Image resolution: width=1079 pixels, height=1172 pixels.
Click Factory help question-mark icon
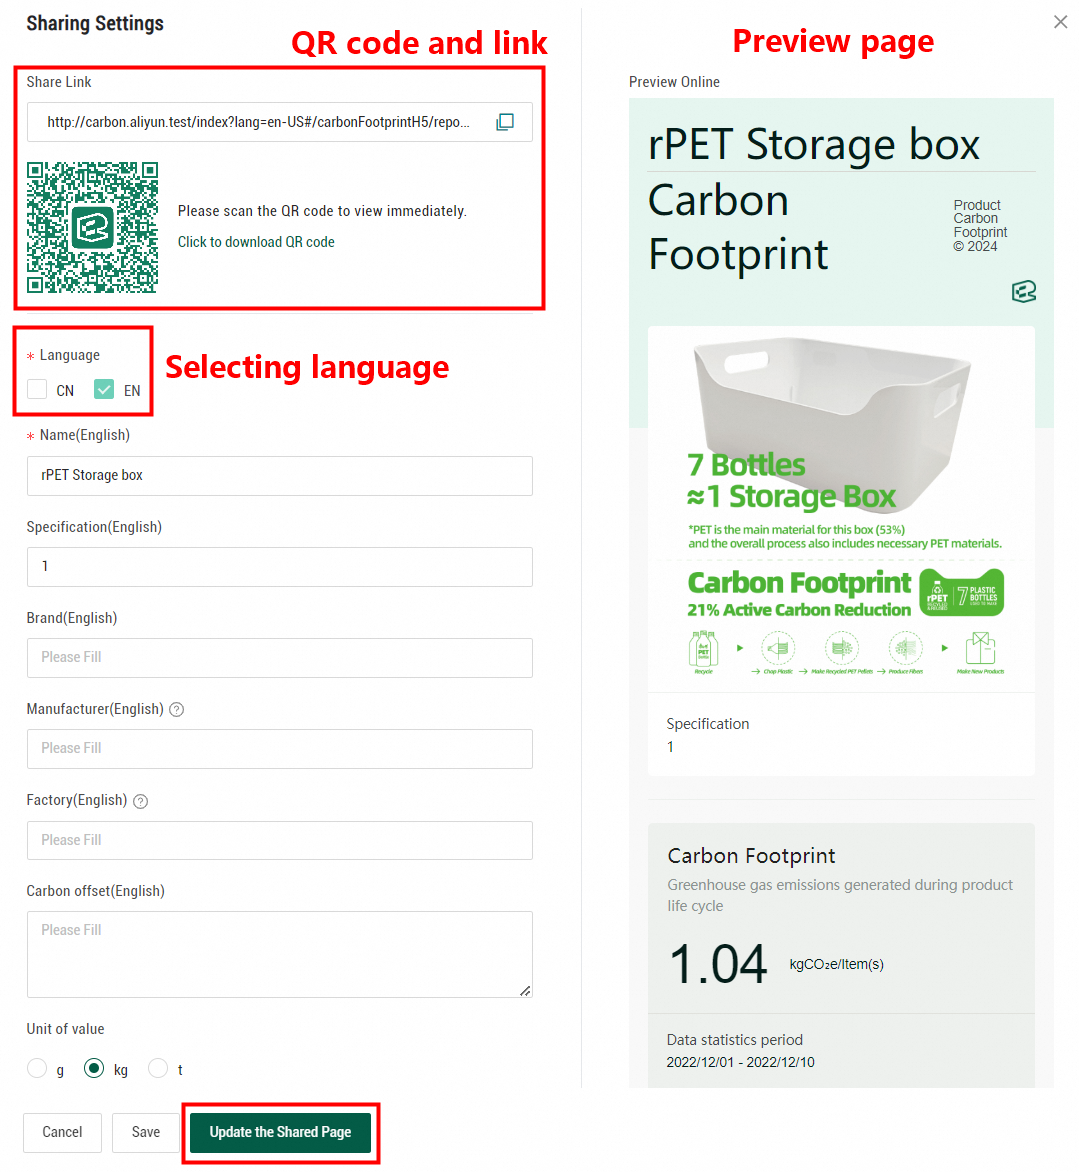pyautogui.click(x=141, y=801)
